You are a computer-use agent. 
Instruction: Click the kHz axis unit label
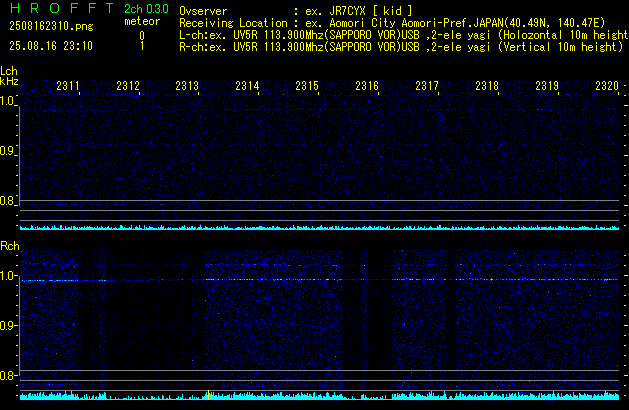[9, 81]
